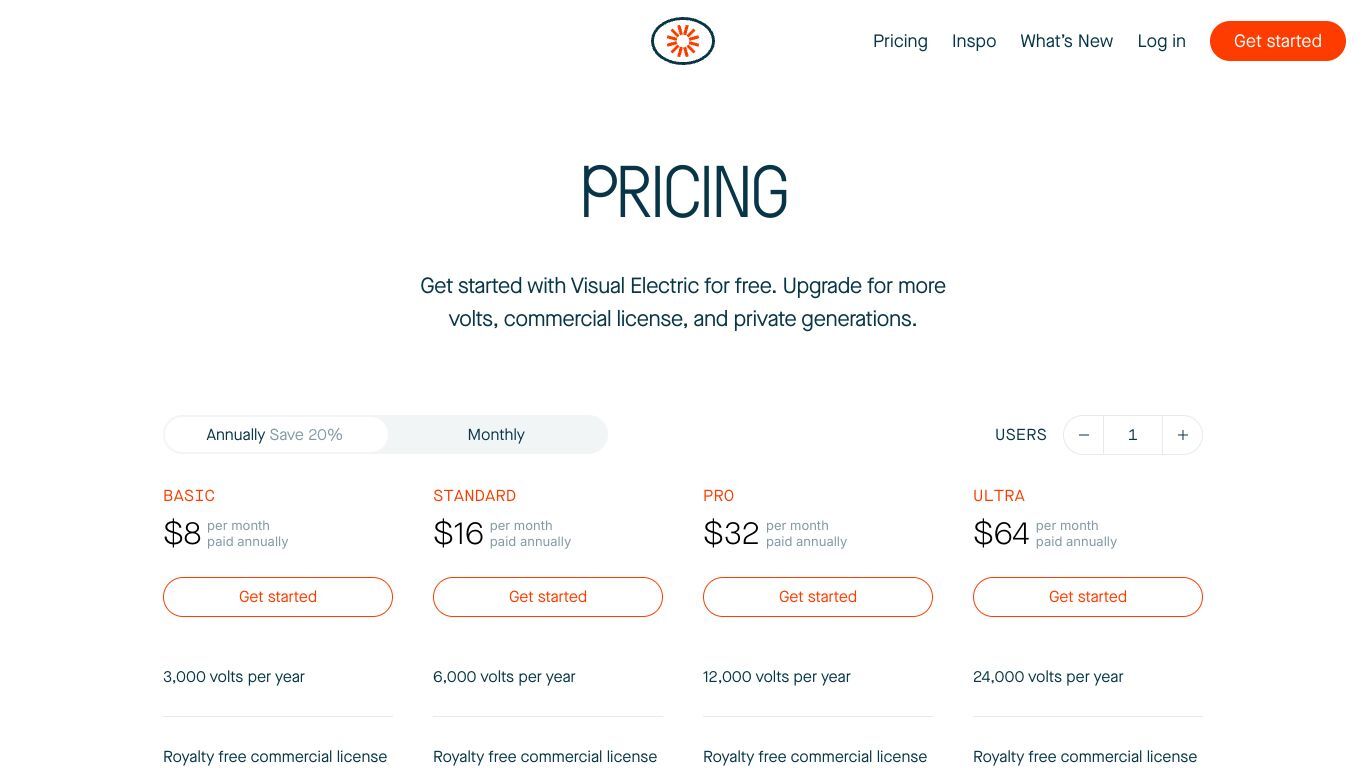Screen dimensions: 1366x768
Task: Click the ULTRA plan heading
Action: pyautogui.click(x=999, y=496)
